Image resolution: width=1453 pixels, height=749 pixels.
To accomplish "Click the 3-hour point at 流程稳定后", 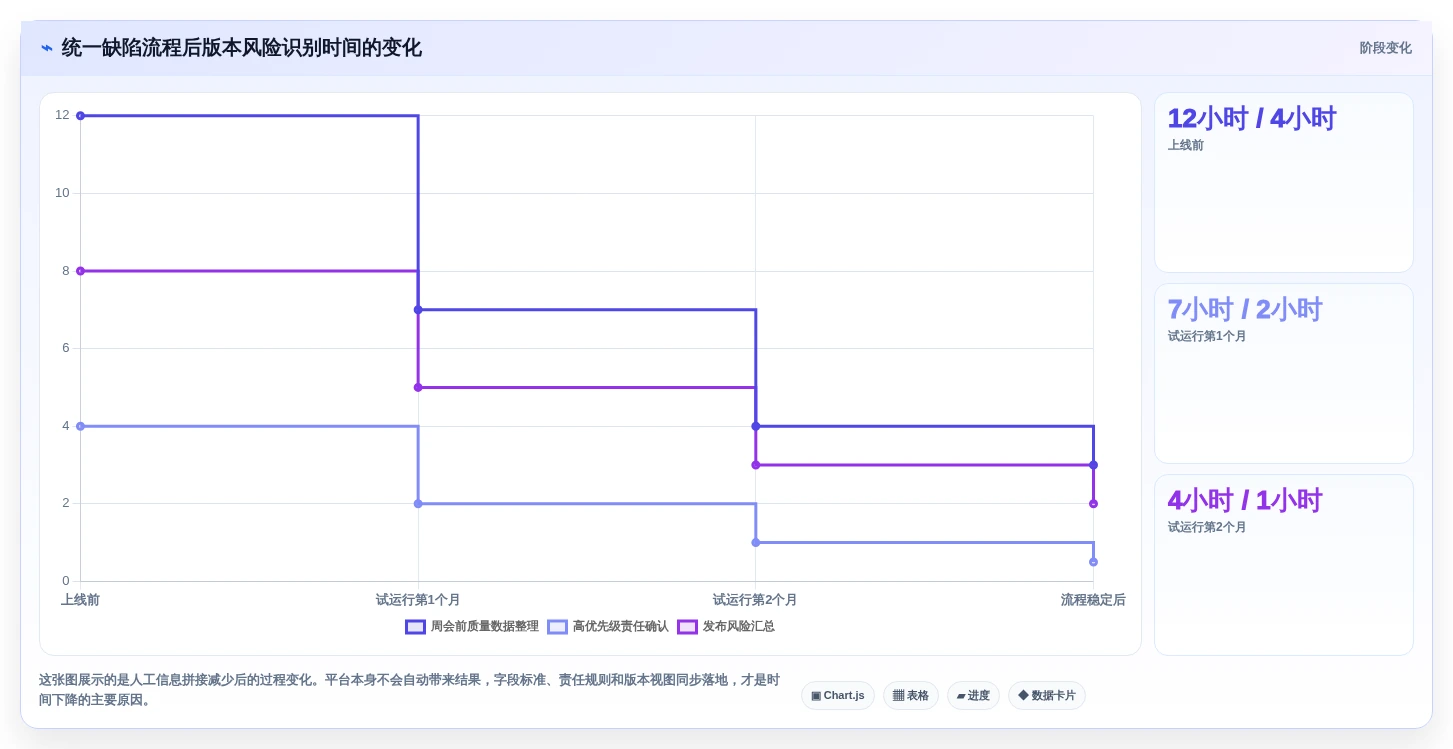I will coord(1093,465).
